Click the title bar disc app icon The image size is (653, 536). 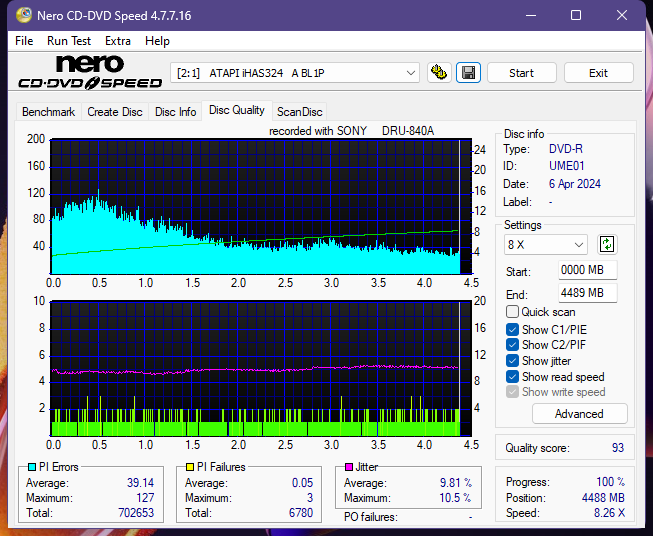pyautogui.click(x=24, y=15)
